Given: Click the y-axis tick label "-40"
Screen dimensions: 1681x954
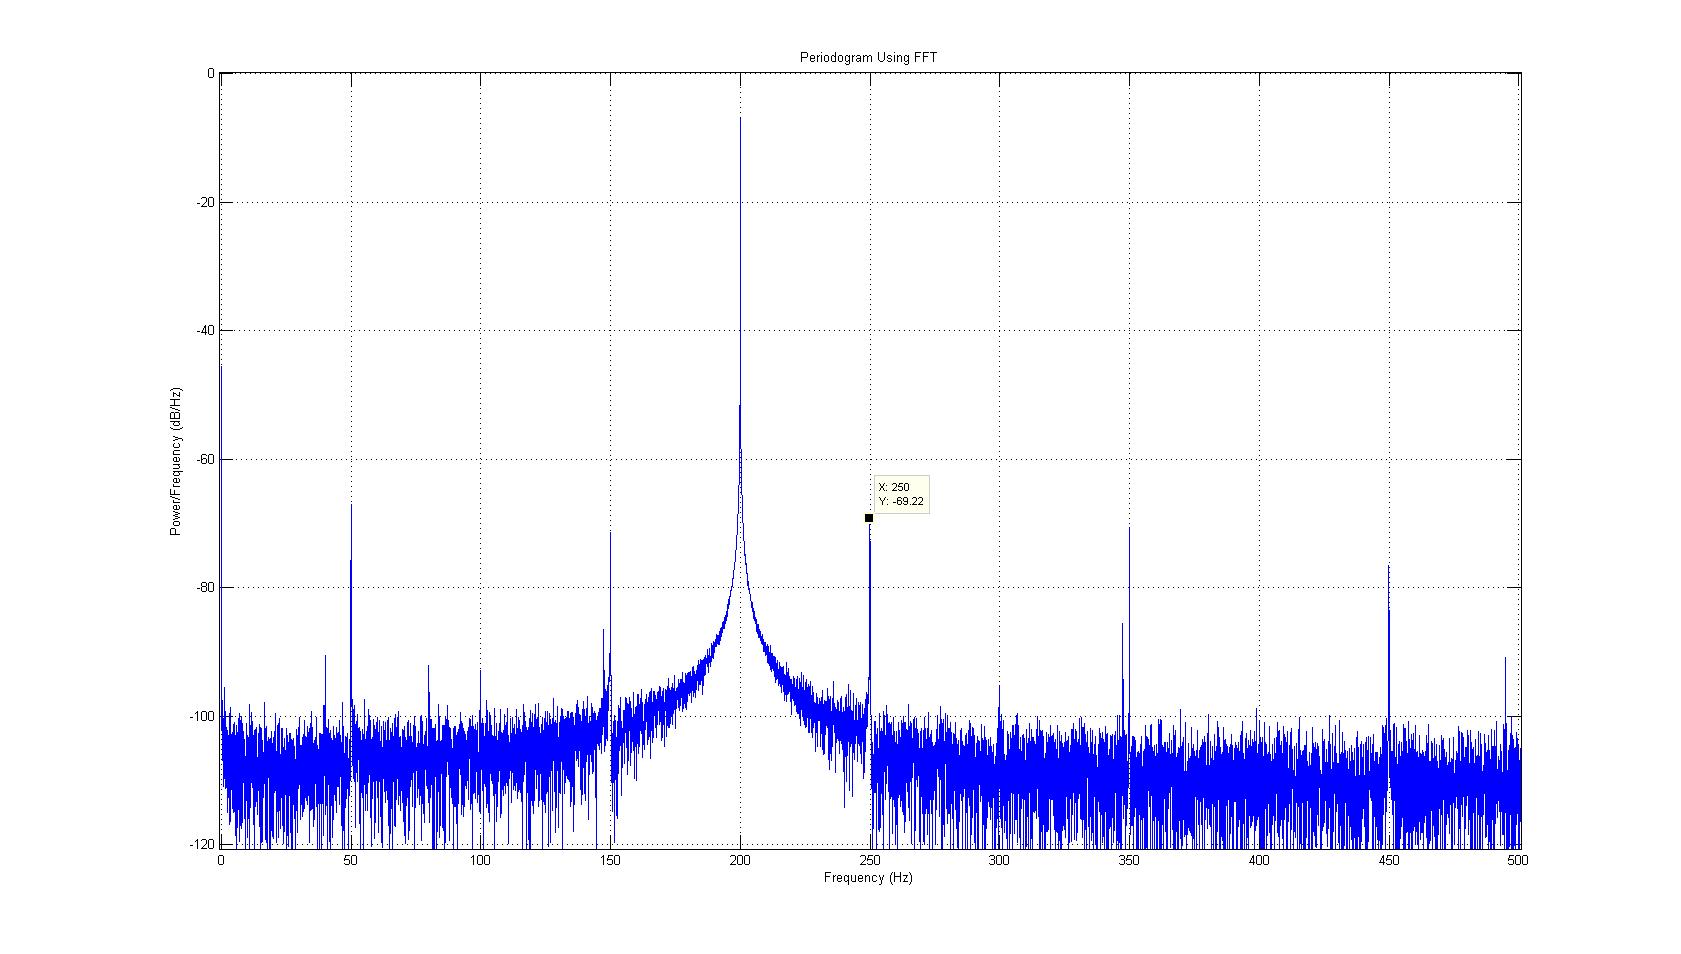Looking at the screenshot, I should (x=205, y=331).
